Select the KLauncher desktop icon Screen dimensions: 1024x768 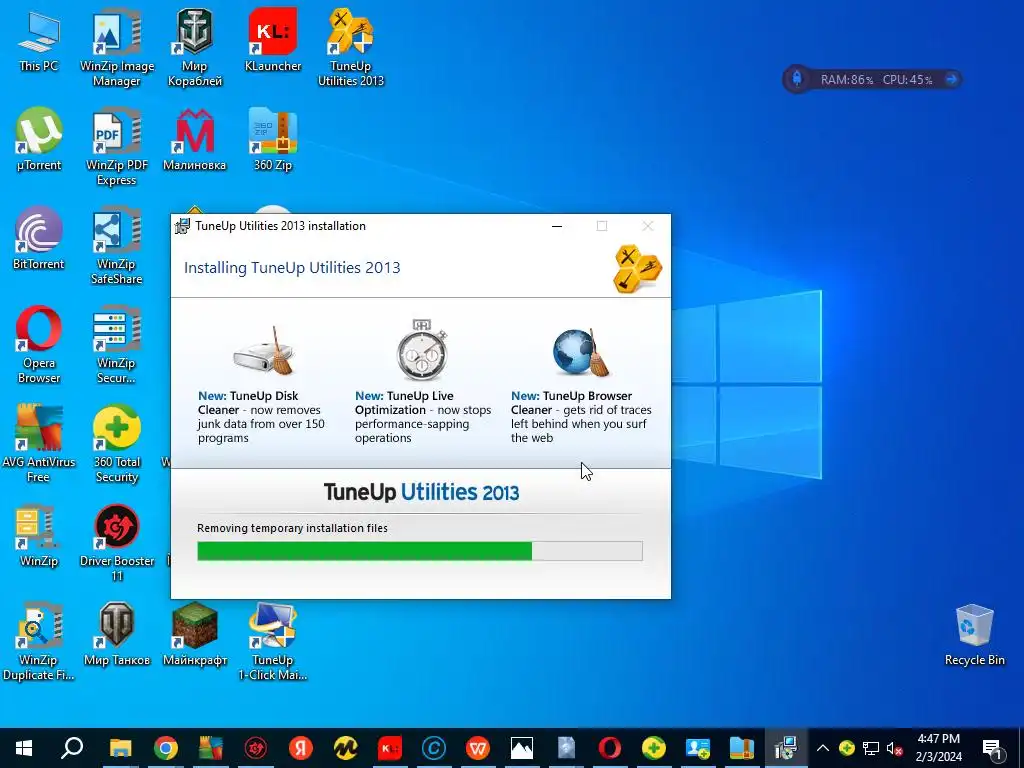coord(273,41)
